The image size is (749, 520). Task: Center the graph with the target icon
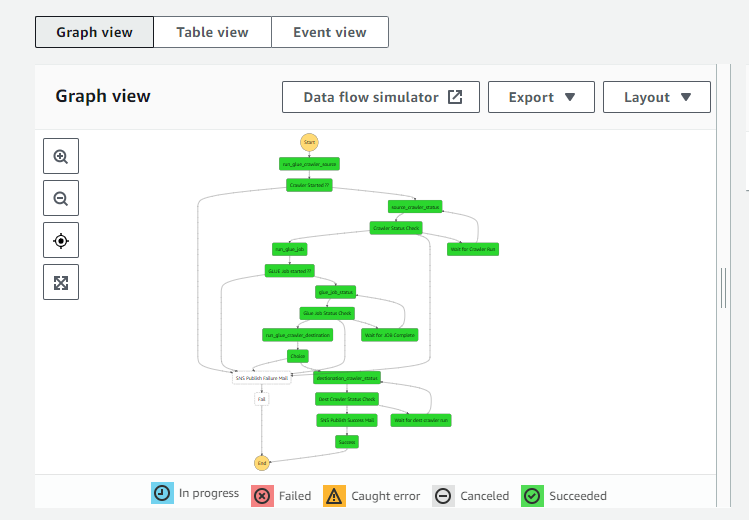(61, 241)
